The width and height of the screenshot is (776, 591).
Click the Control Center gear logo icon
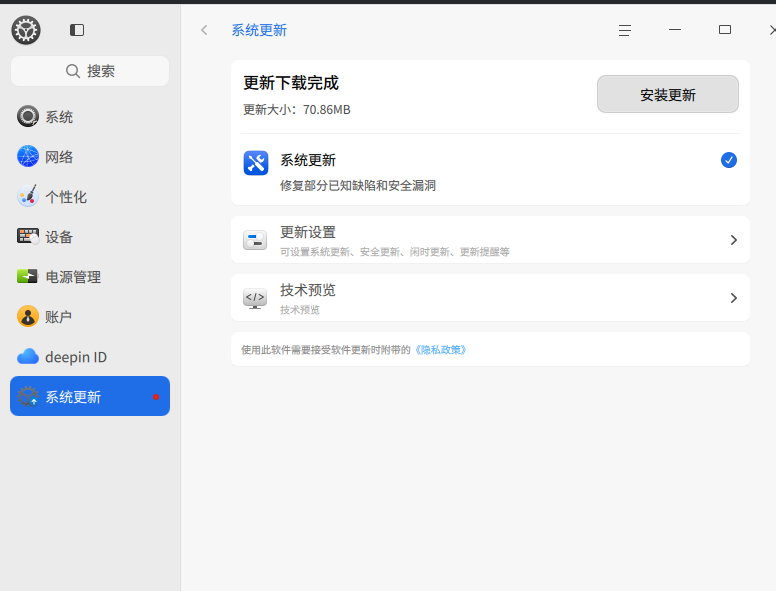(x=26, y=30)
